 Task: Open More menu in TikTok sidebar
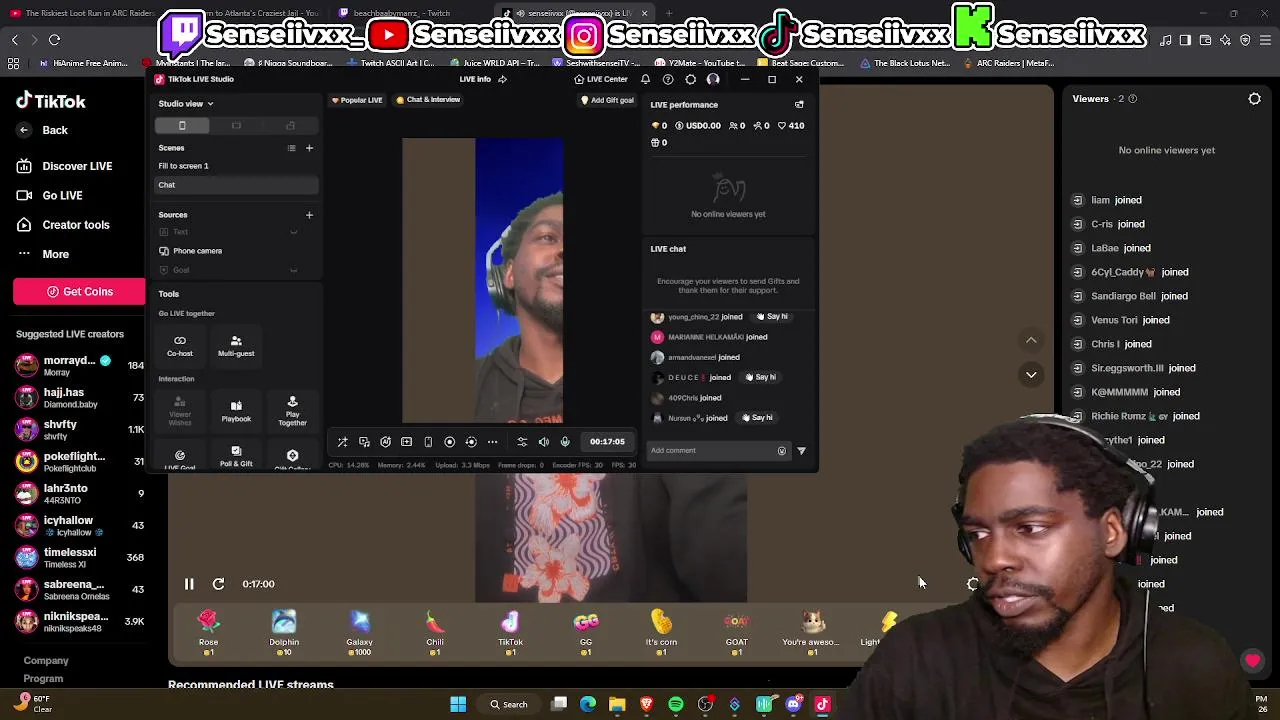pos(43,254)
